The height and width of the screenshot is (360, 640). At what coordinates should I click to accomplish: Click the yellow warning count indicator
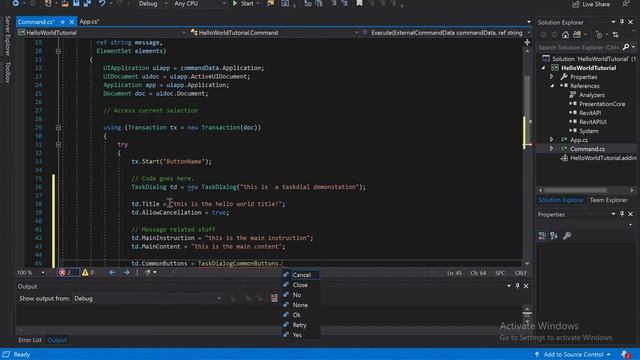pos(88,272)
